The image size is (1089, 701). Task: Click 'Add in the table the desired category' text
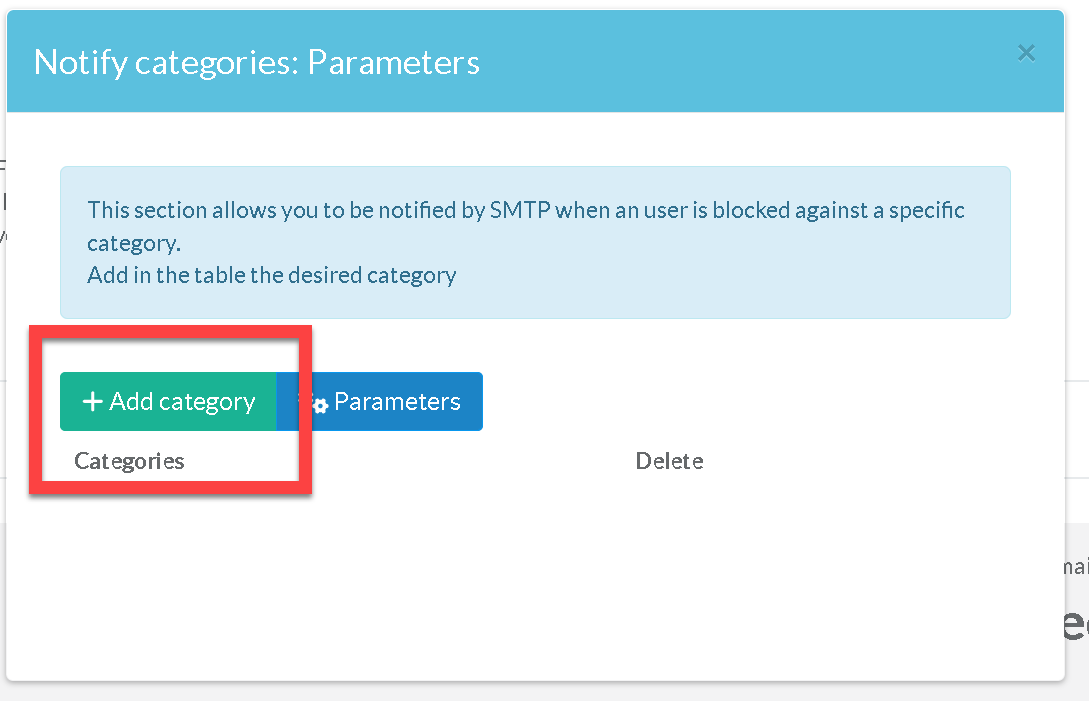point(271,275)
